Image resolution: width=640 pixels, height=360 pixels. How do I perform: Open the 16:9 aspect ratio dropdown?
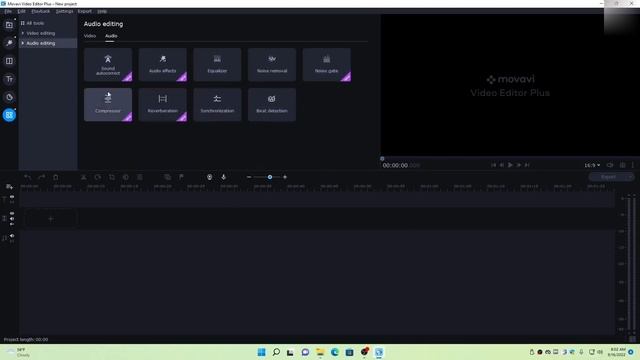[x=592, y=165]
